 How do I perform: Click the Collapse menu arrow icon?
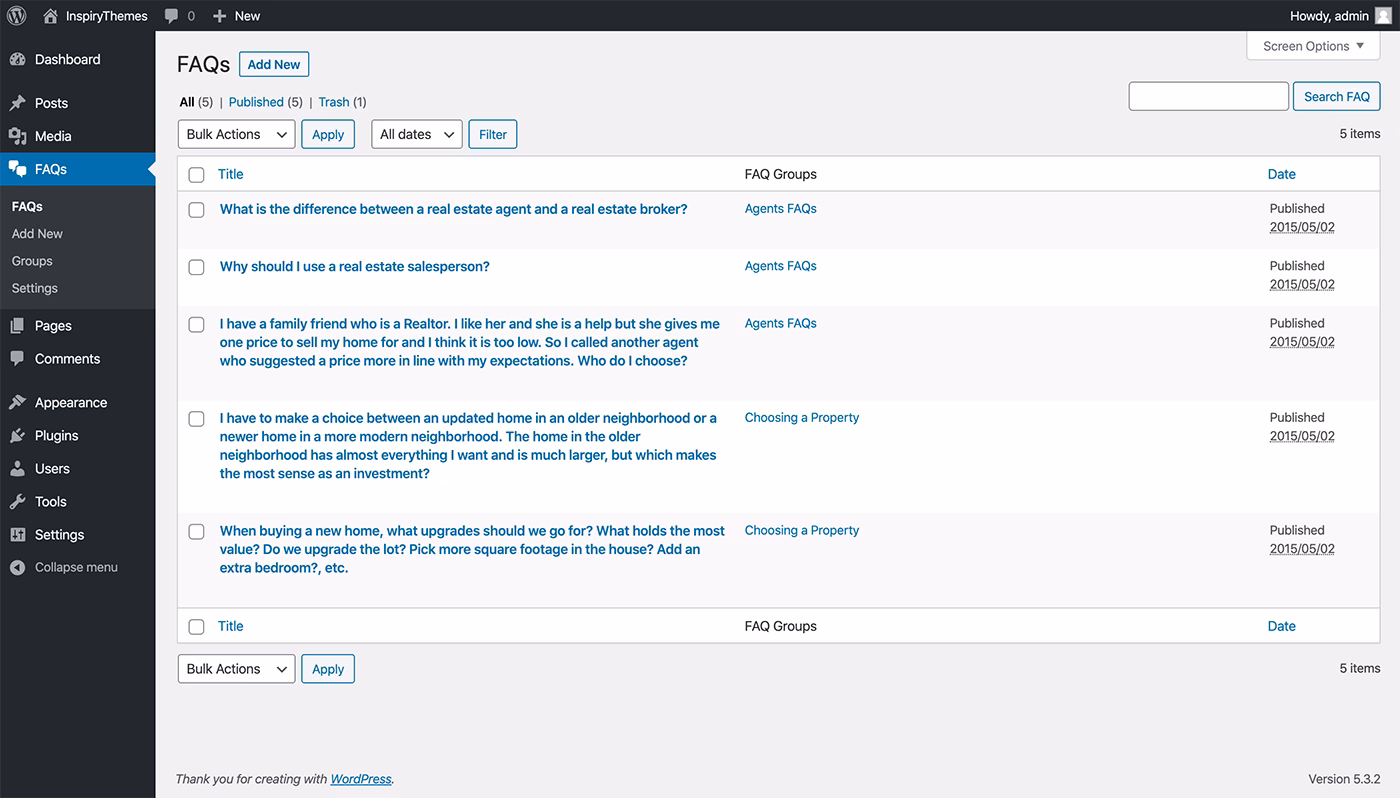coord(18,567)
